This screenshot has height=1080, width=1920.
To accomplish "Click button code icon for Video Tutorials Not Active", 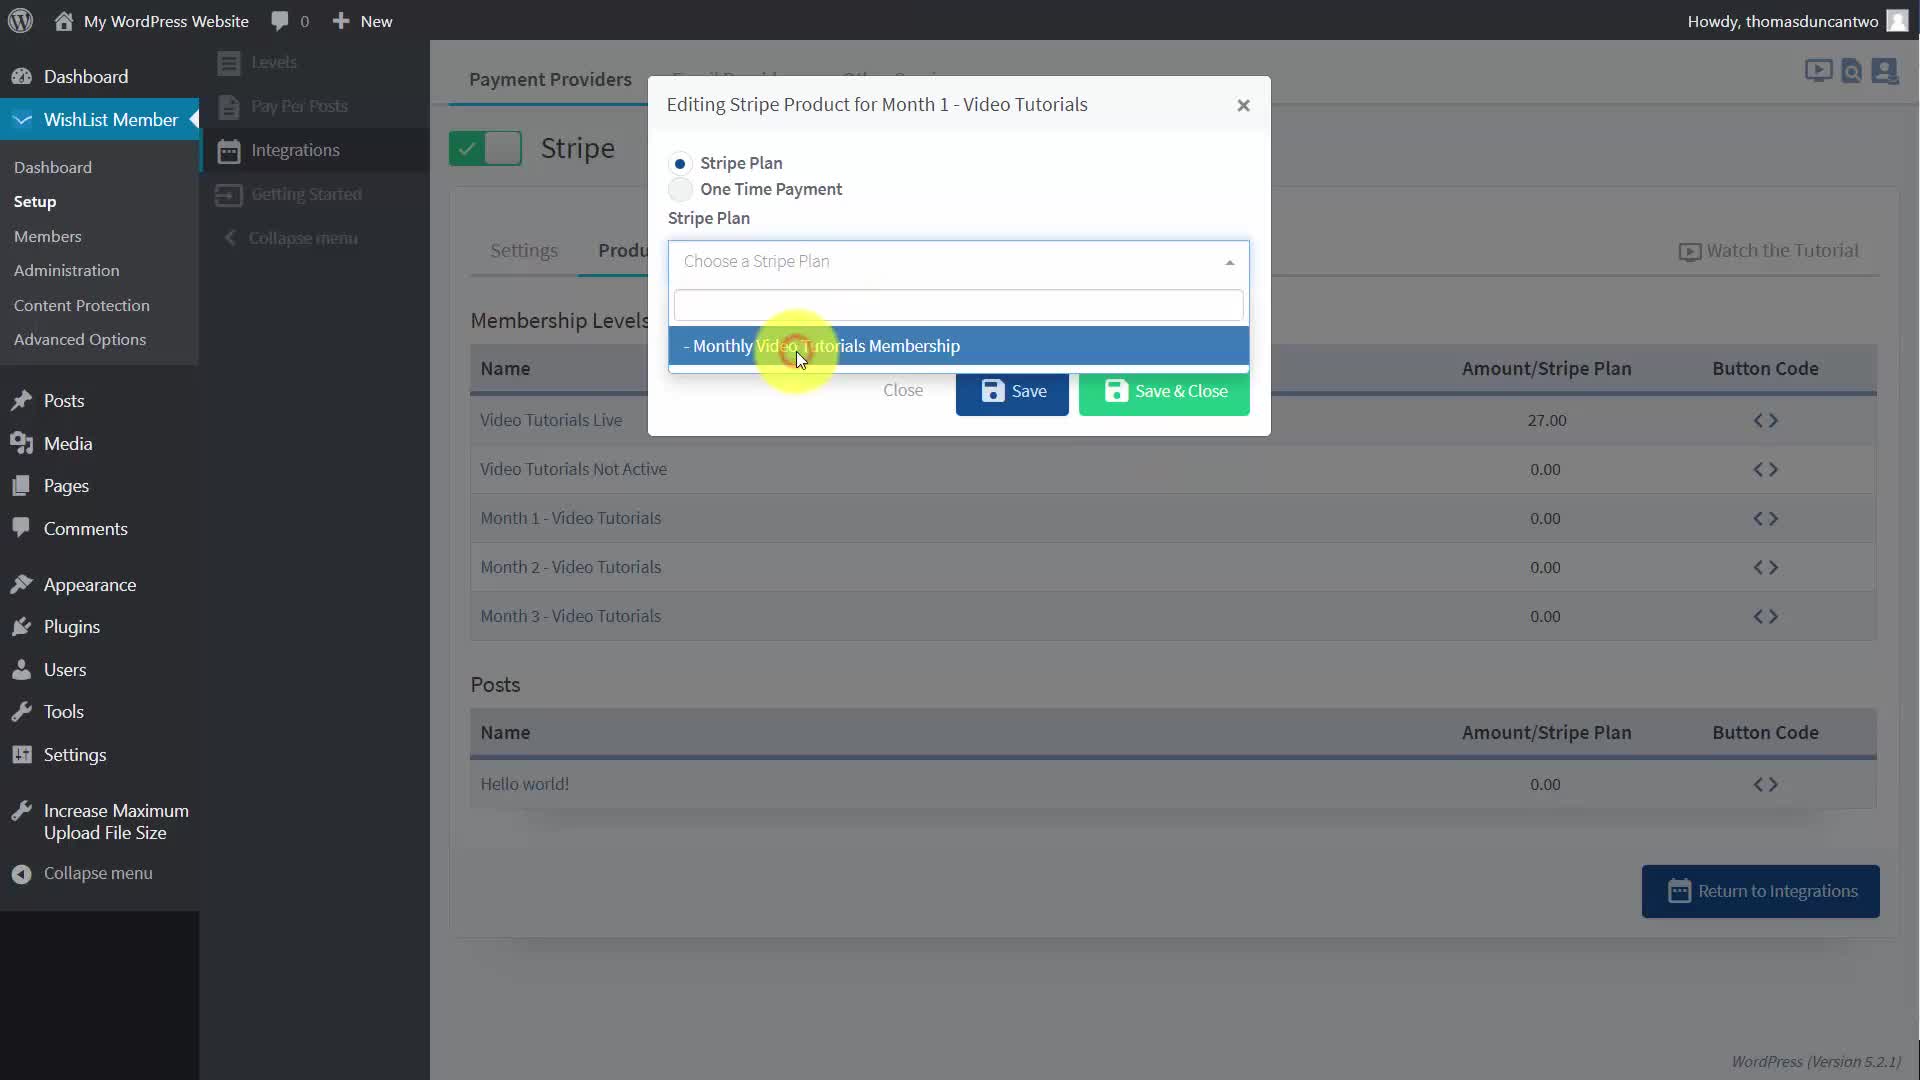I will click(x=1765, y=470).
